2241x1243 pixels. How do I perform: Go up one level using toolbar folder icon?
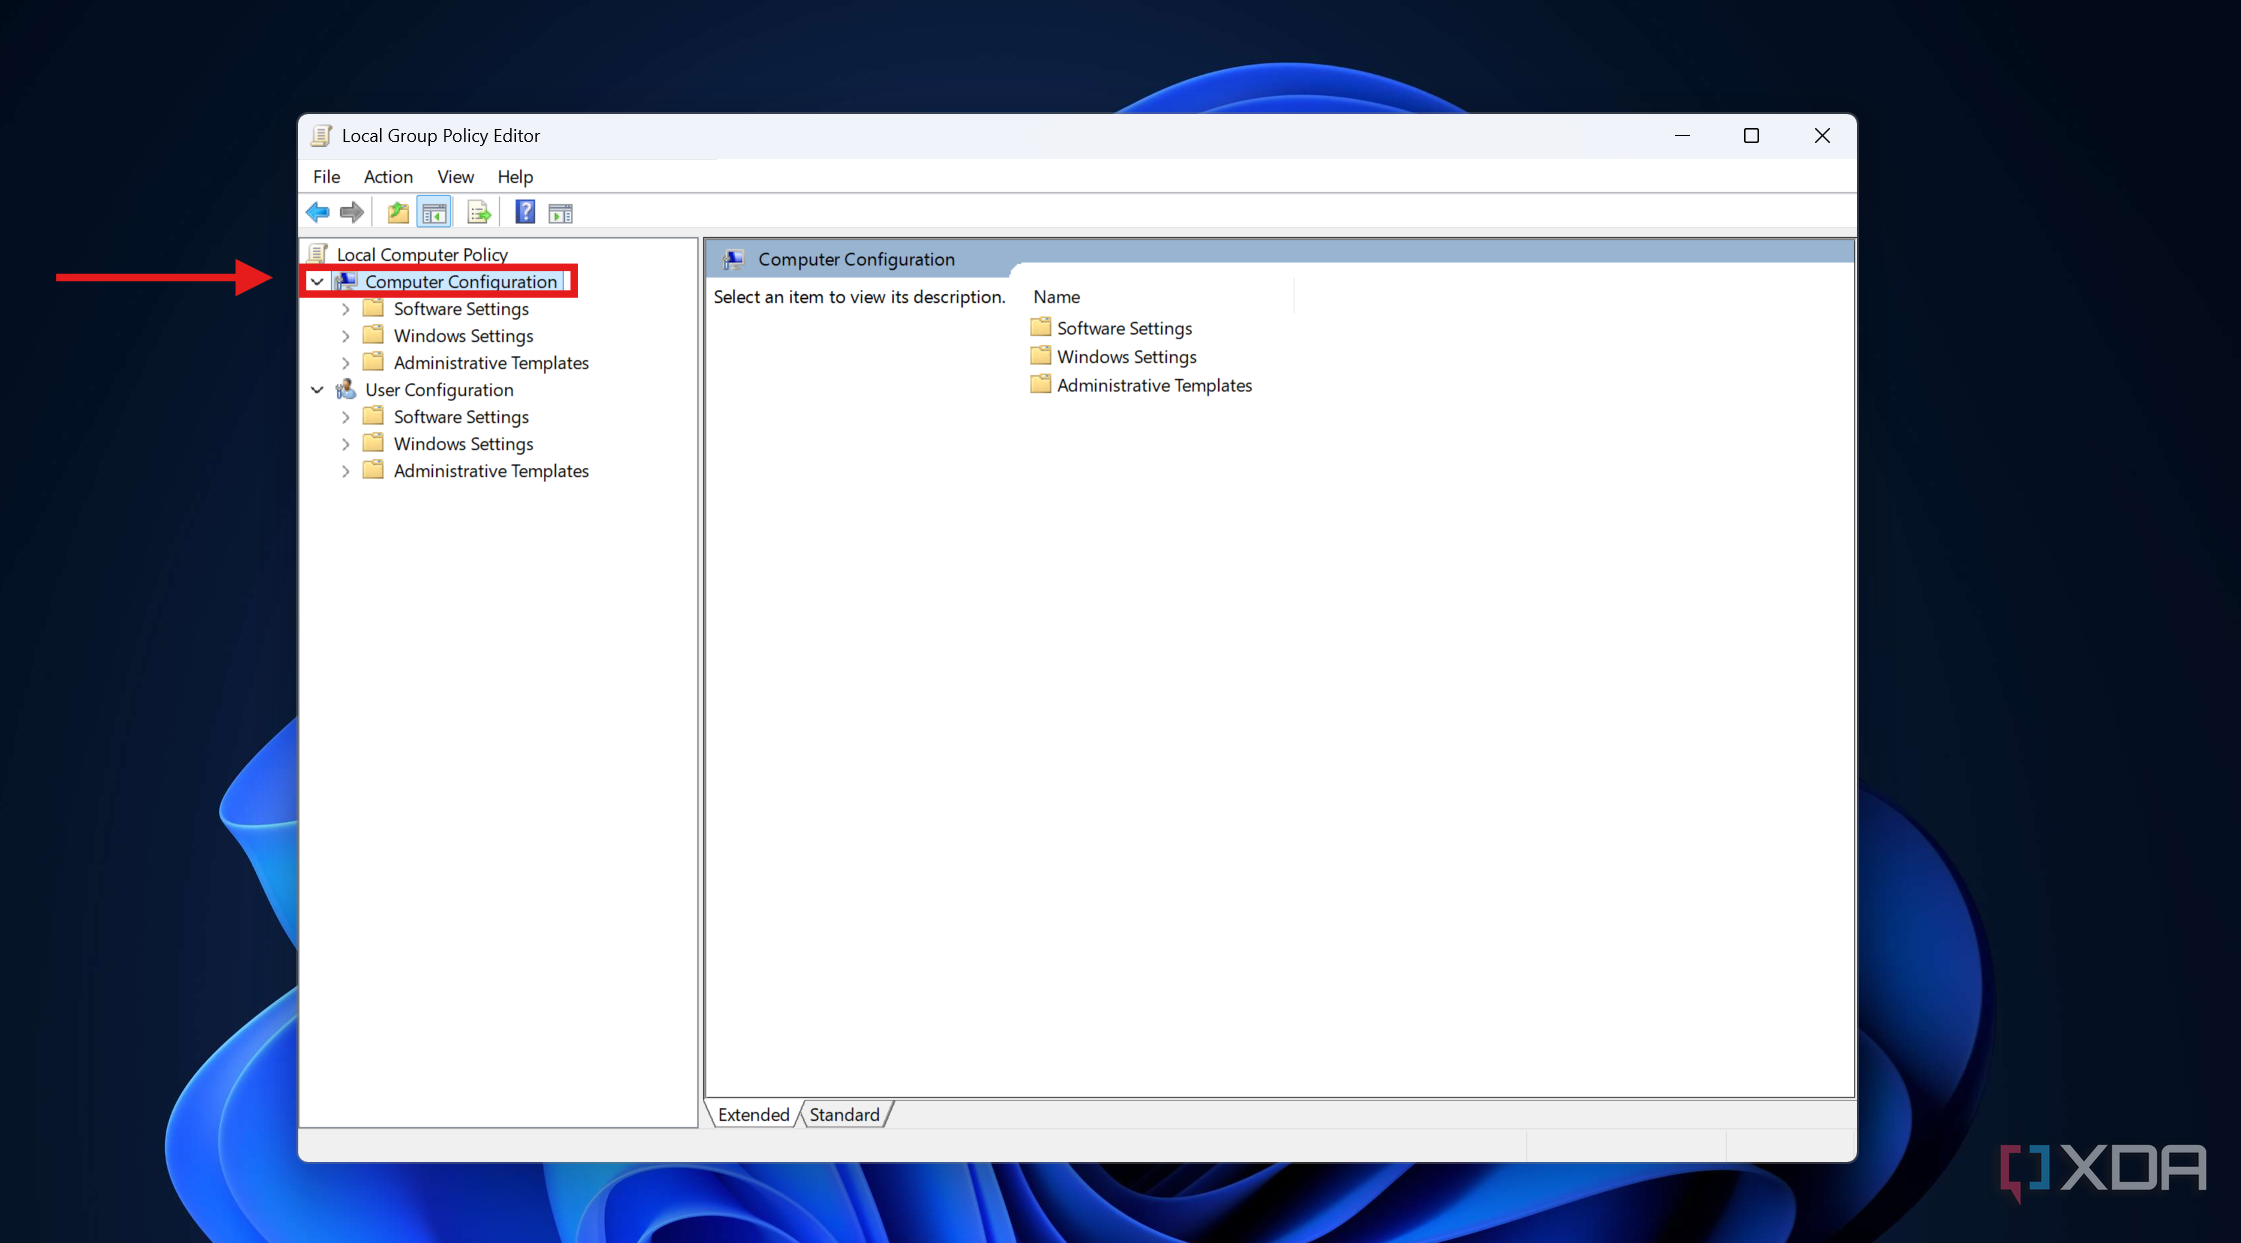pyautogui.click(x=398, y=212)
